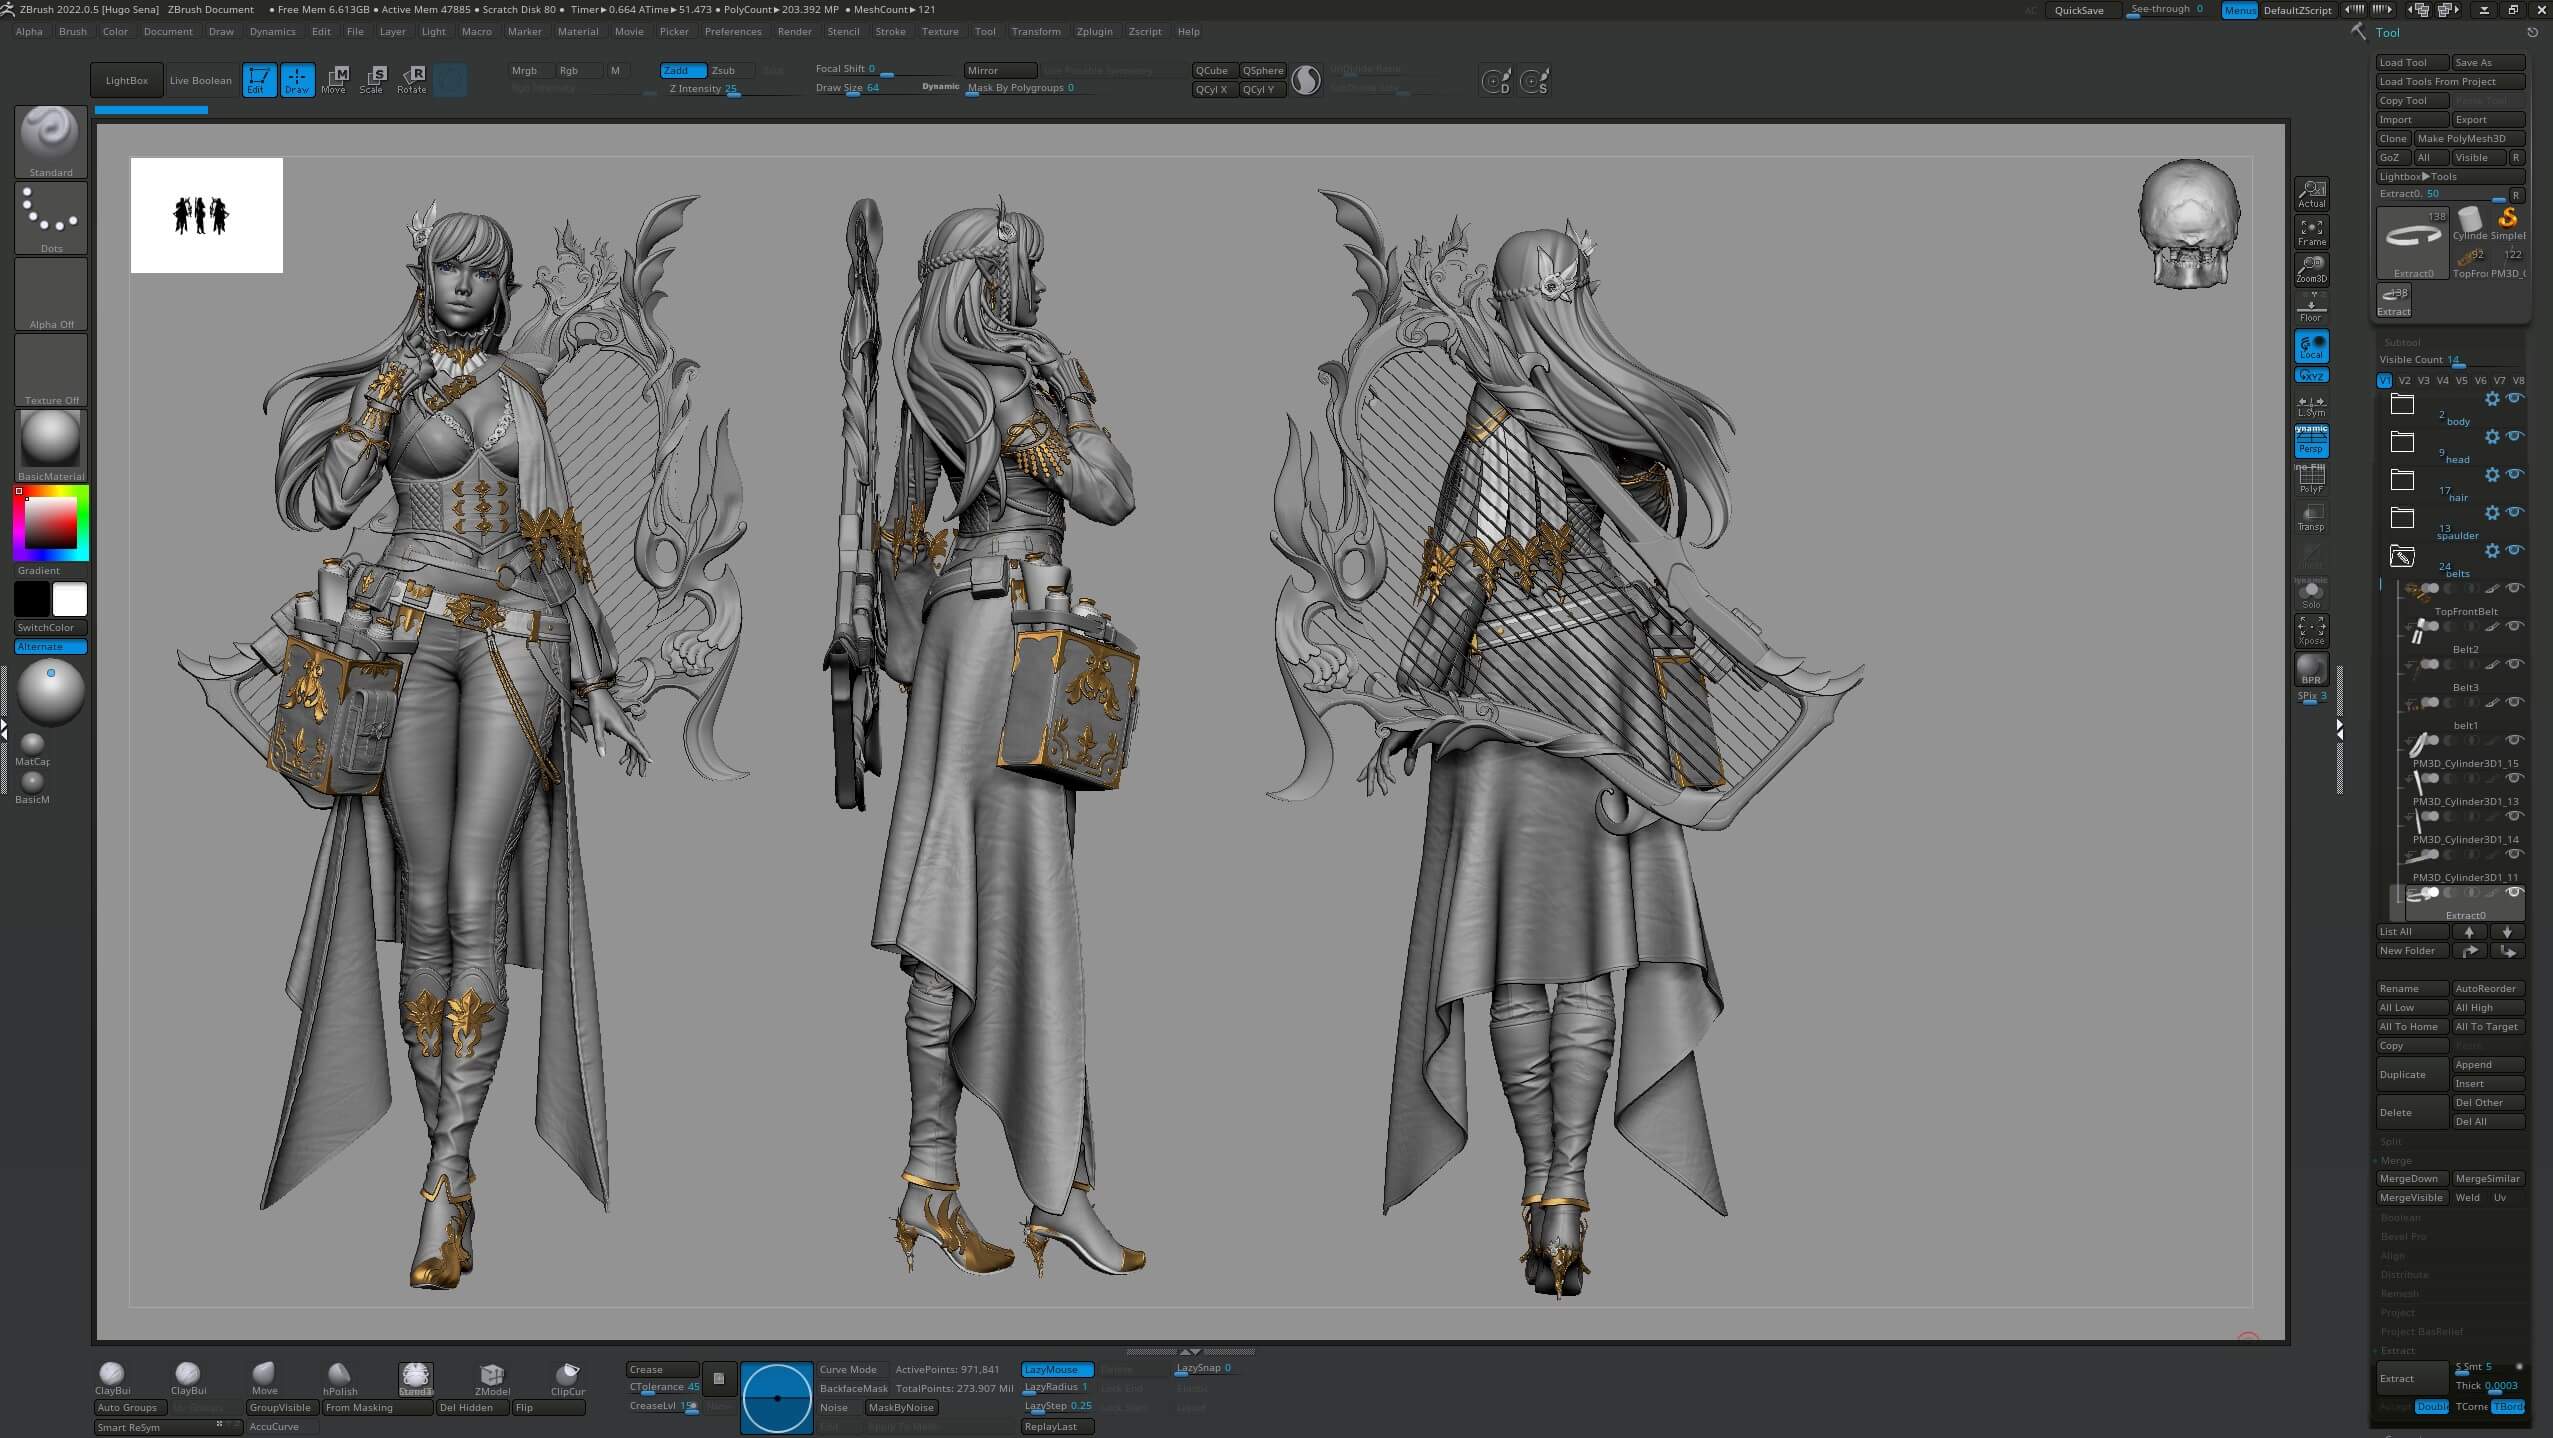The height and width of the screenshot is (1438, 2553).
Task: Expand the Boolean section
Action: point(2400,1218)
